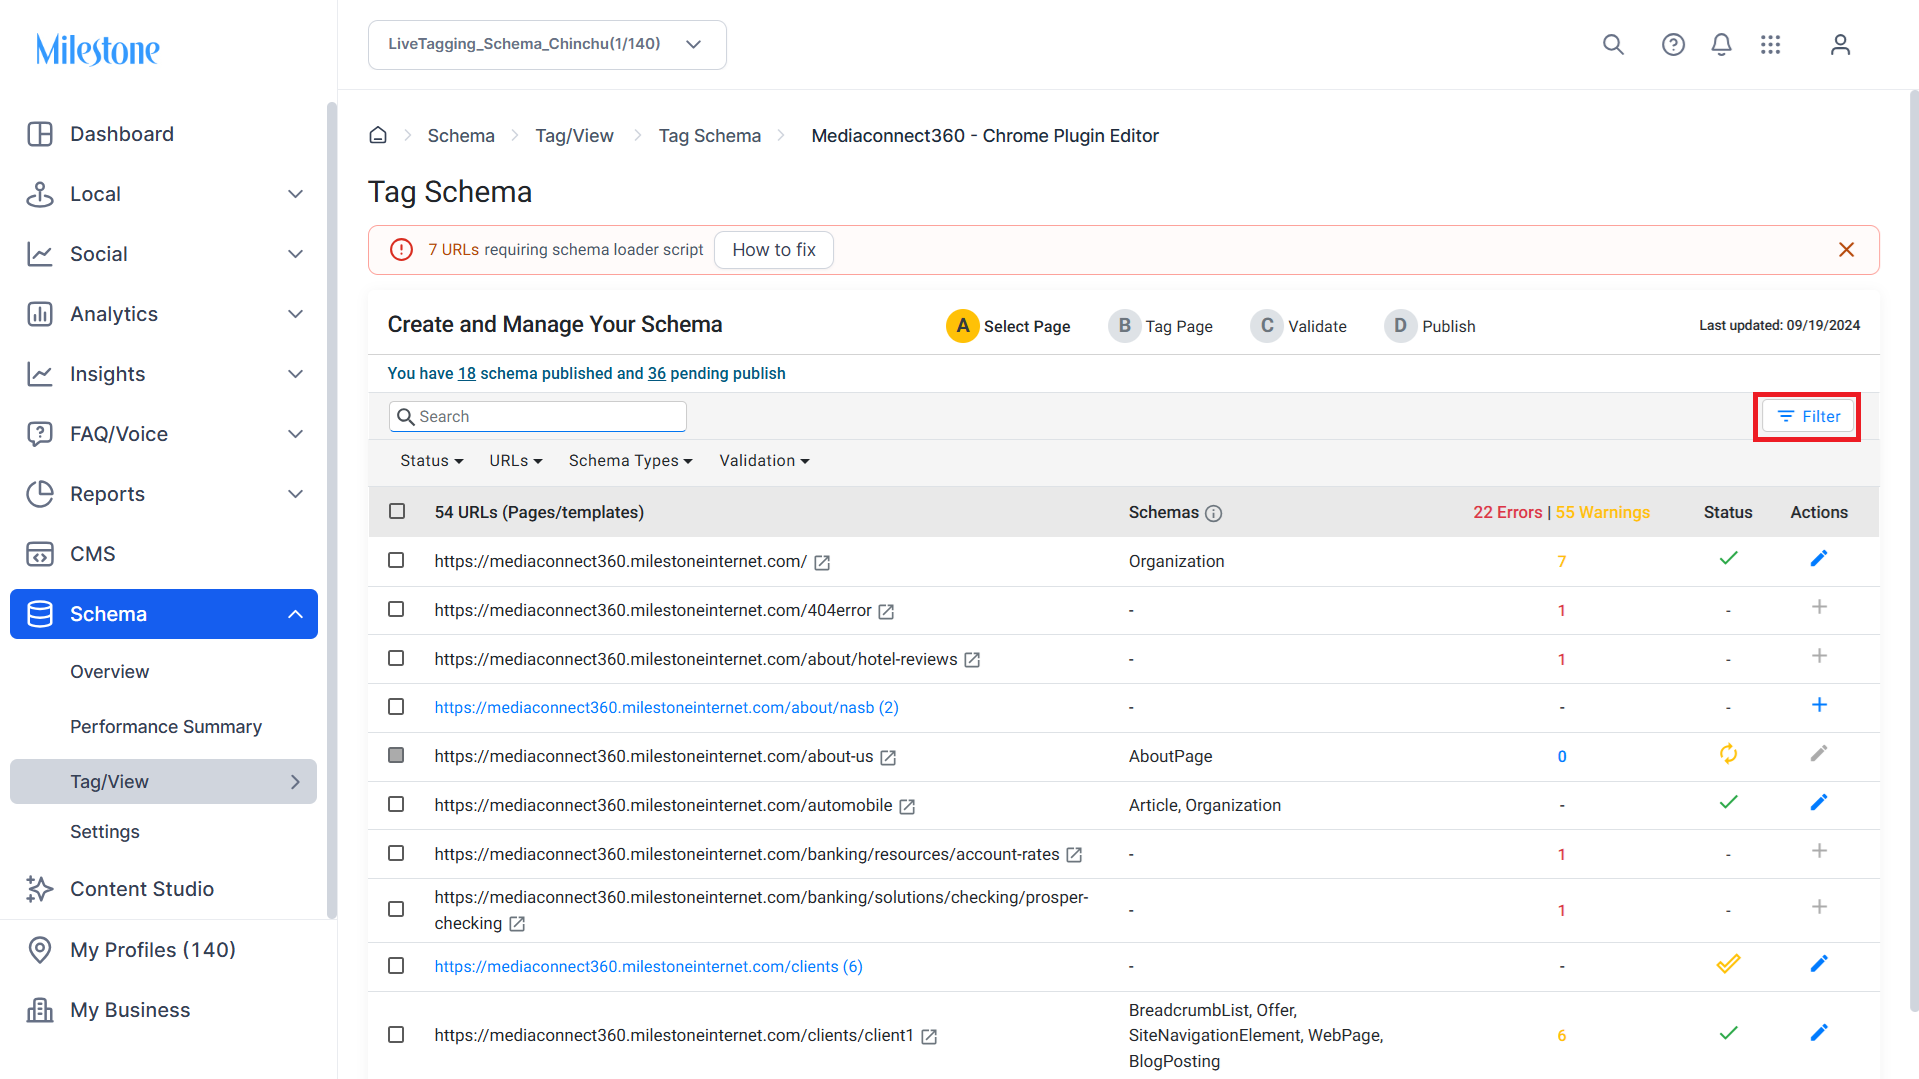Edit schema for the clients (6) row
The width and height of the screenshot is (1919, 1079).
(x=1819, y=964)
